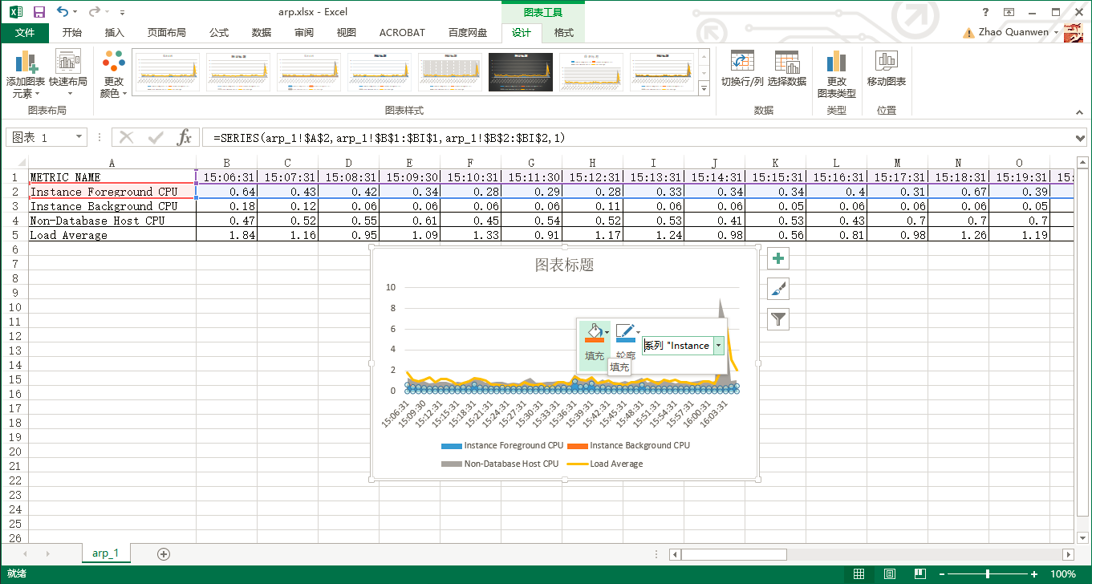Select the first chart style thumbnail
The width and height of the screenshot is (1093, 584).
(x=167, y=72)
